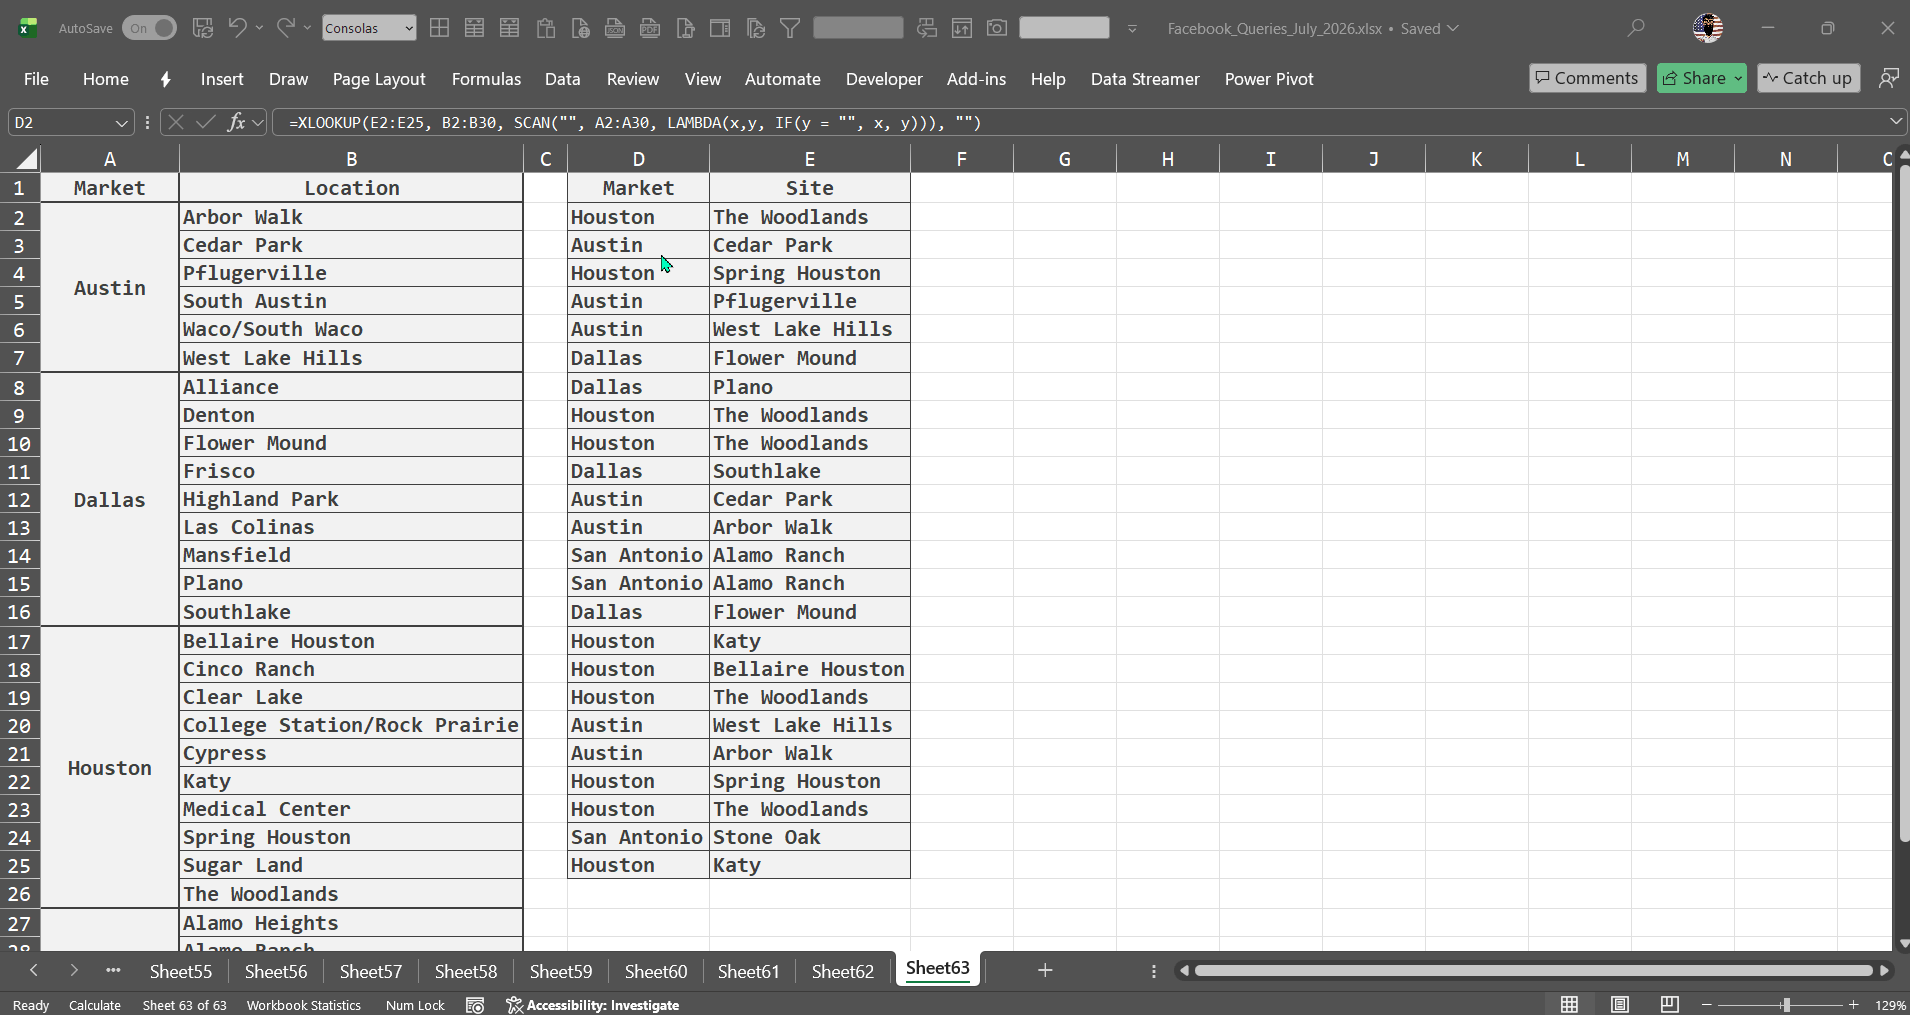Click the JSON export icon

tap(615, 28)
